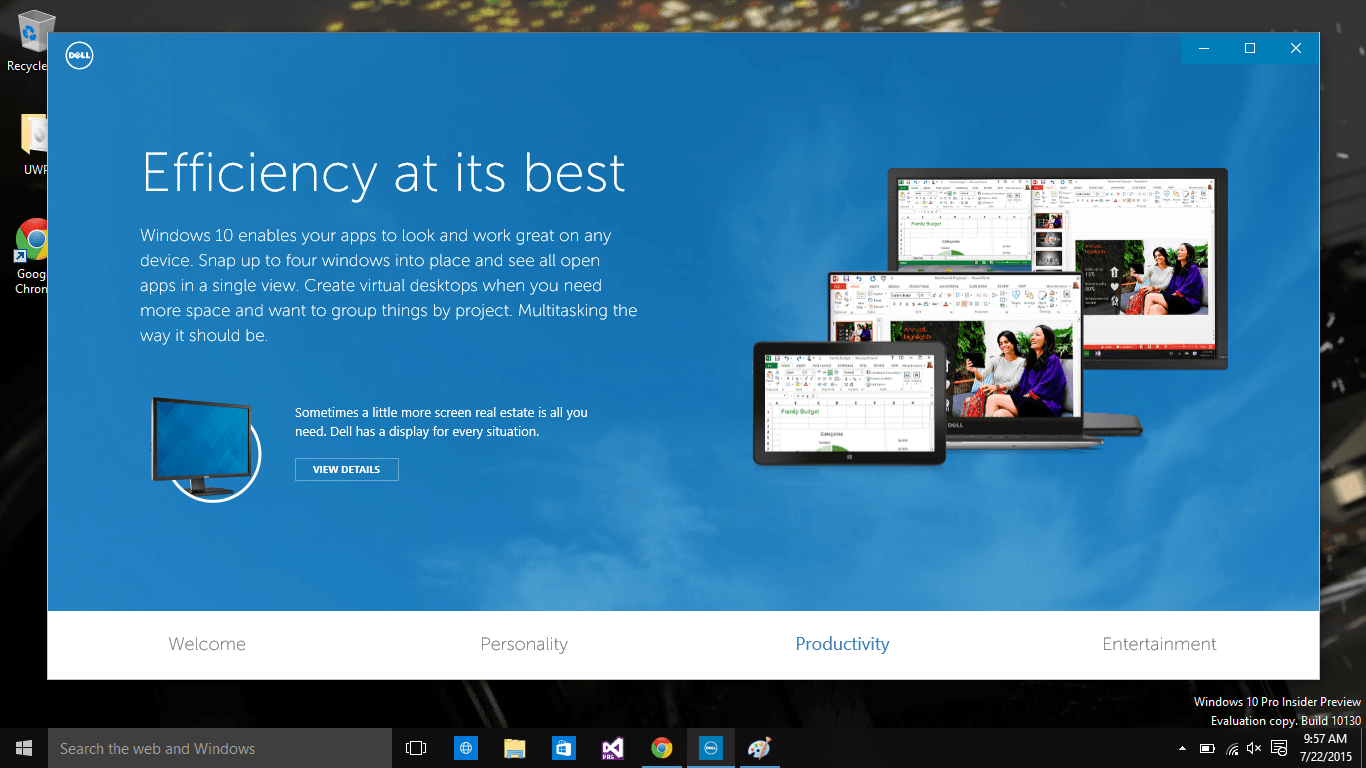
Task: Open Task View
Action: [x=415, y=747]
